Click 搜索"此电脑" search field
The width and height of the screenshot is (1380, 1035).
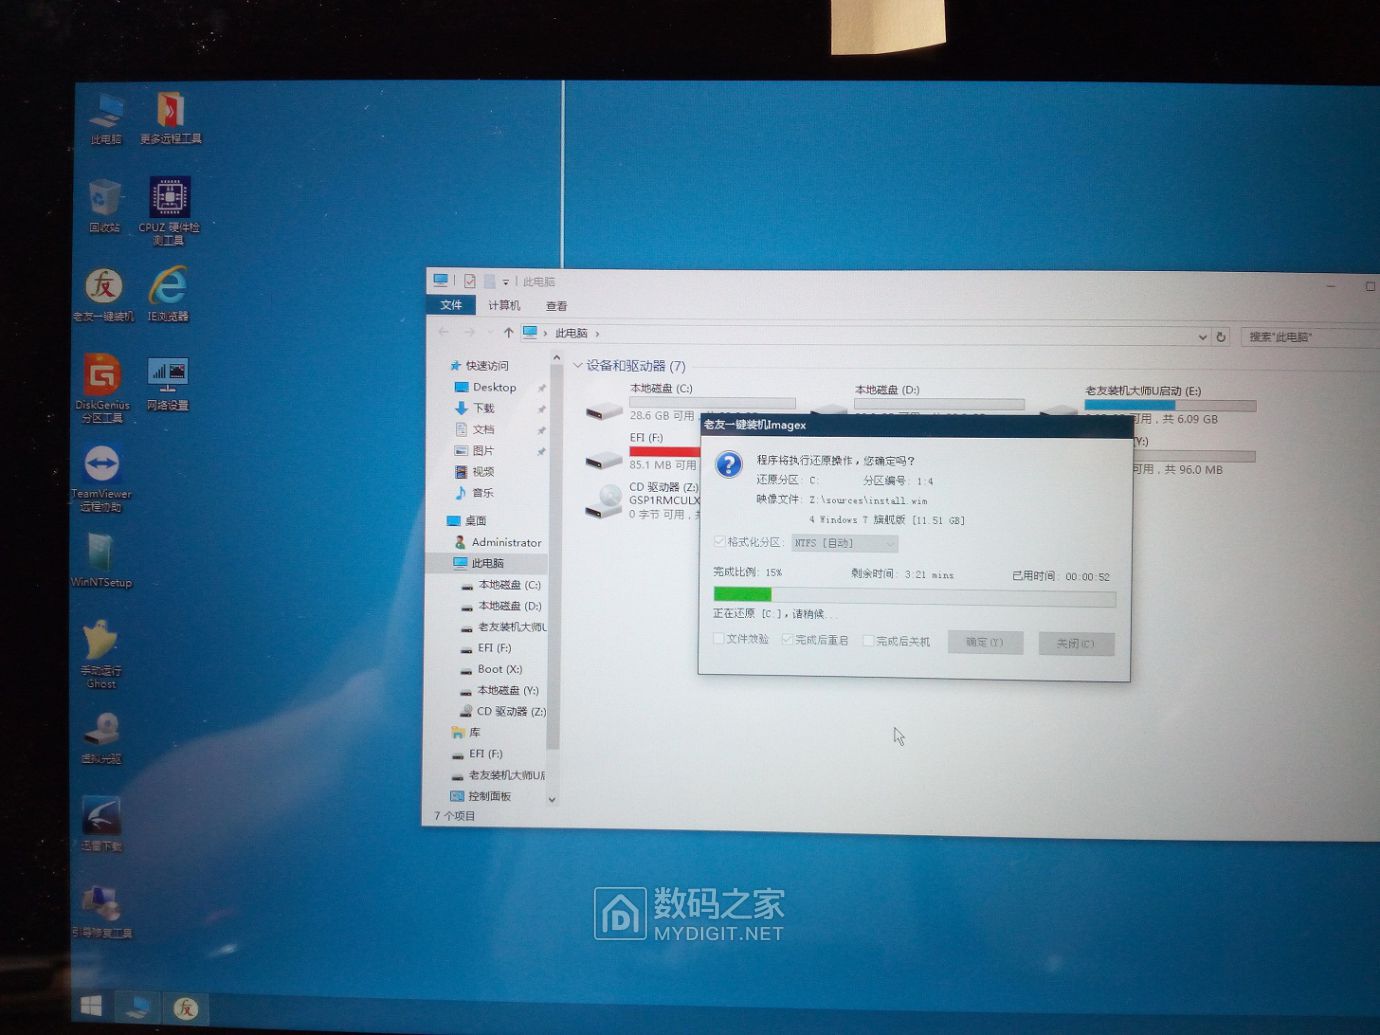point(1310,337)
